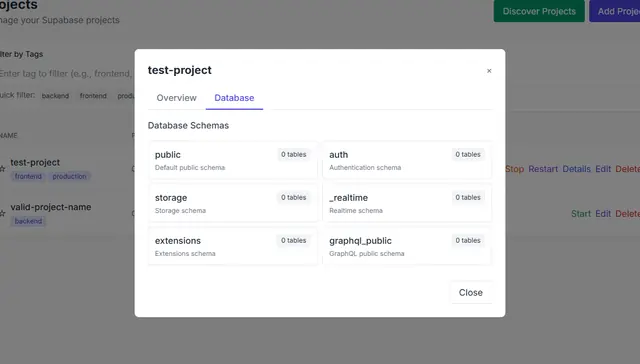Click the 0 tables badge for extensions
The height and width of the screenshot is (364, 640).
click(x=293, y=240)
